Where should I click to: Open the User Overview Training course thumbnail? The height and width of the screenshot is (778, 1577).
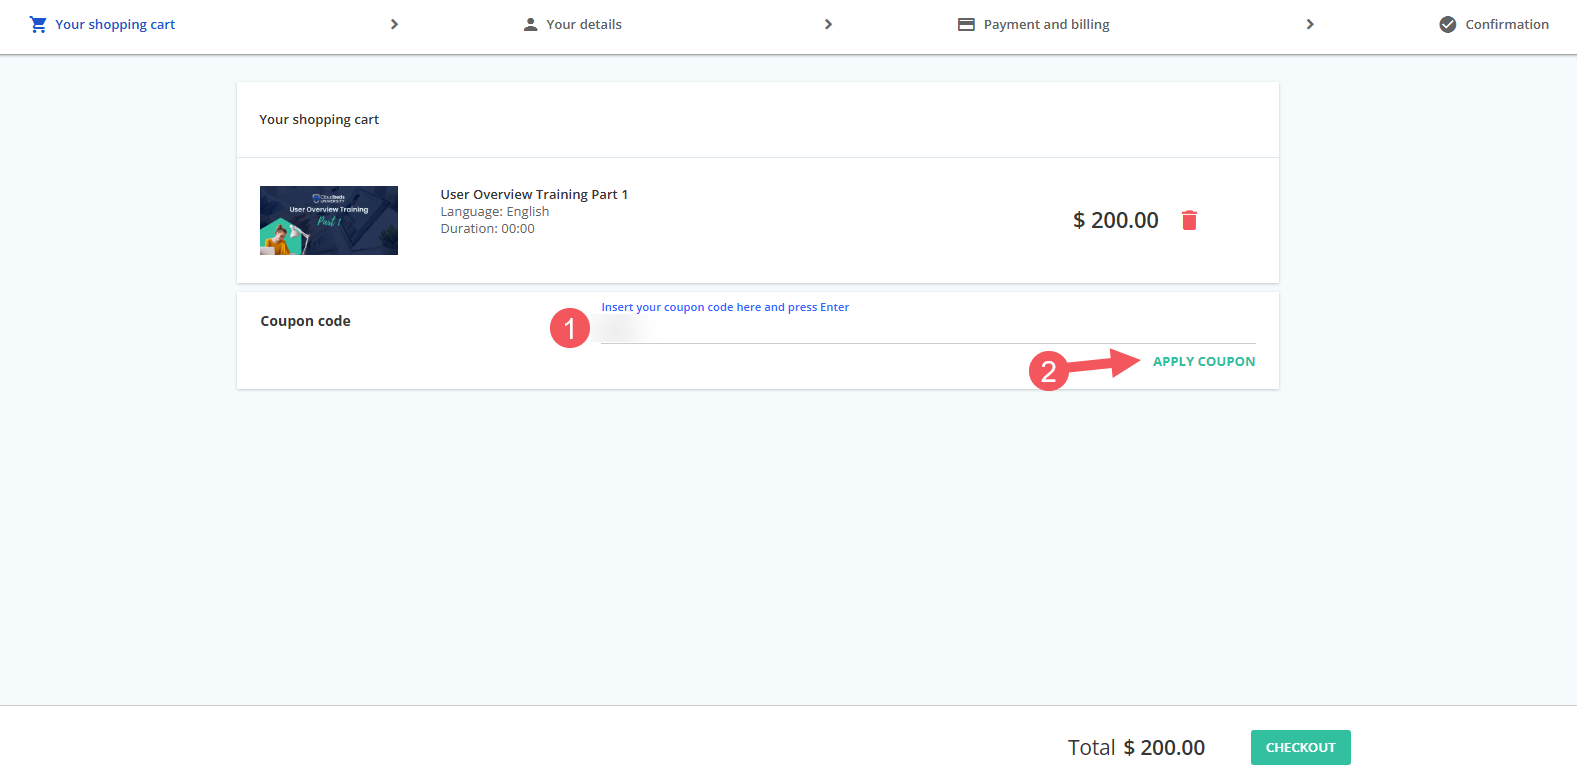point(329,220)
